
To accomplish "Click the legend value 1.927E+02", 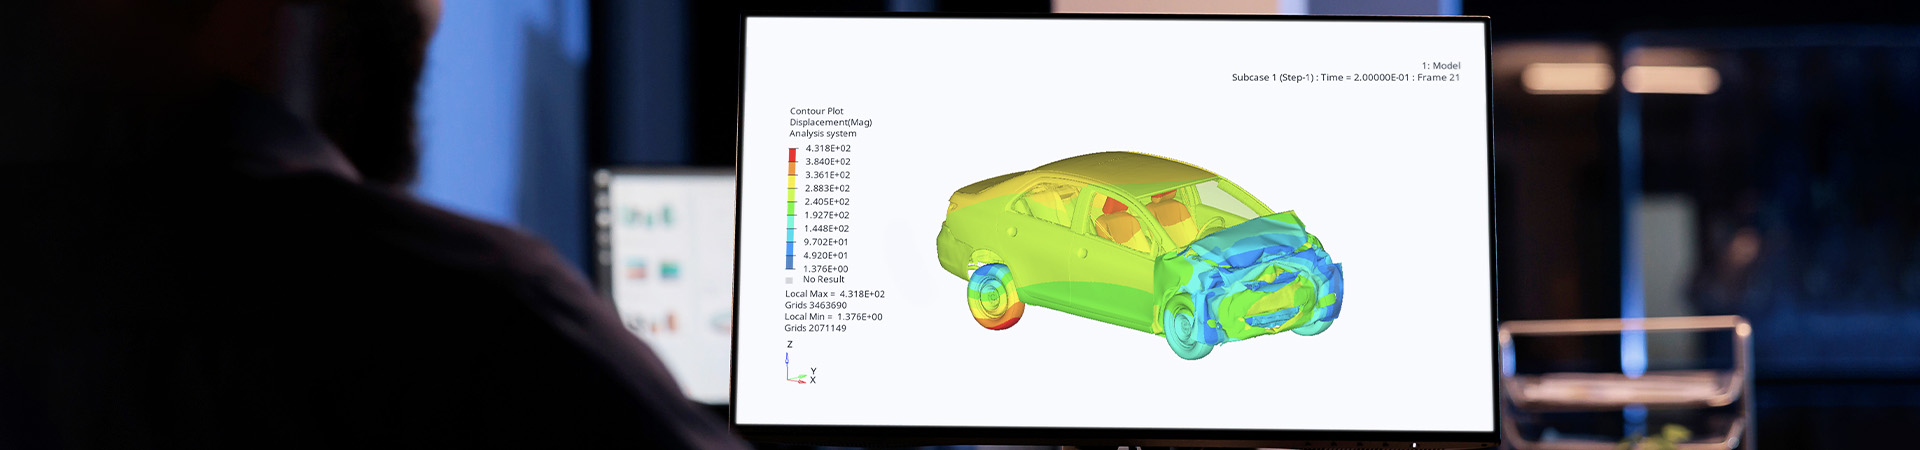I will (x=827, y=215).
